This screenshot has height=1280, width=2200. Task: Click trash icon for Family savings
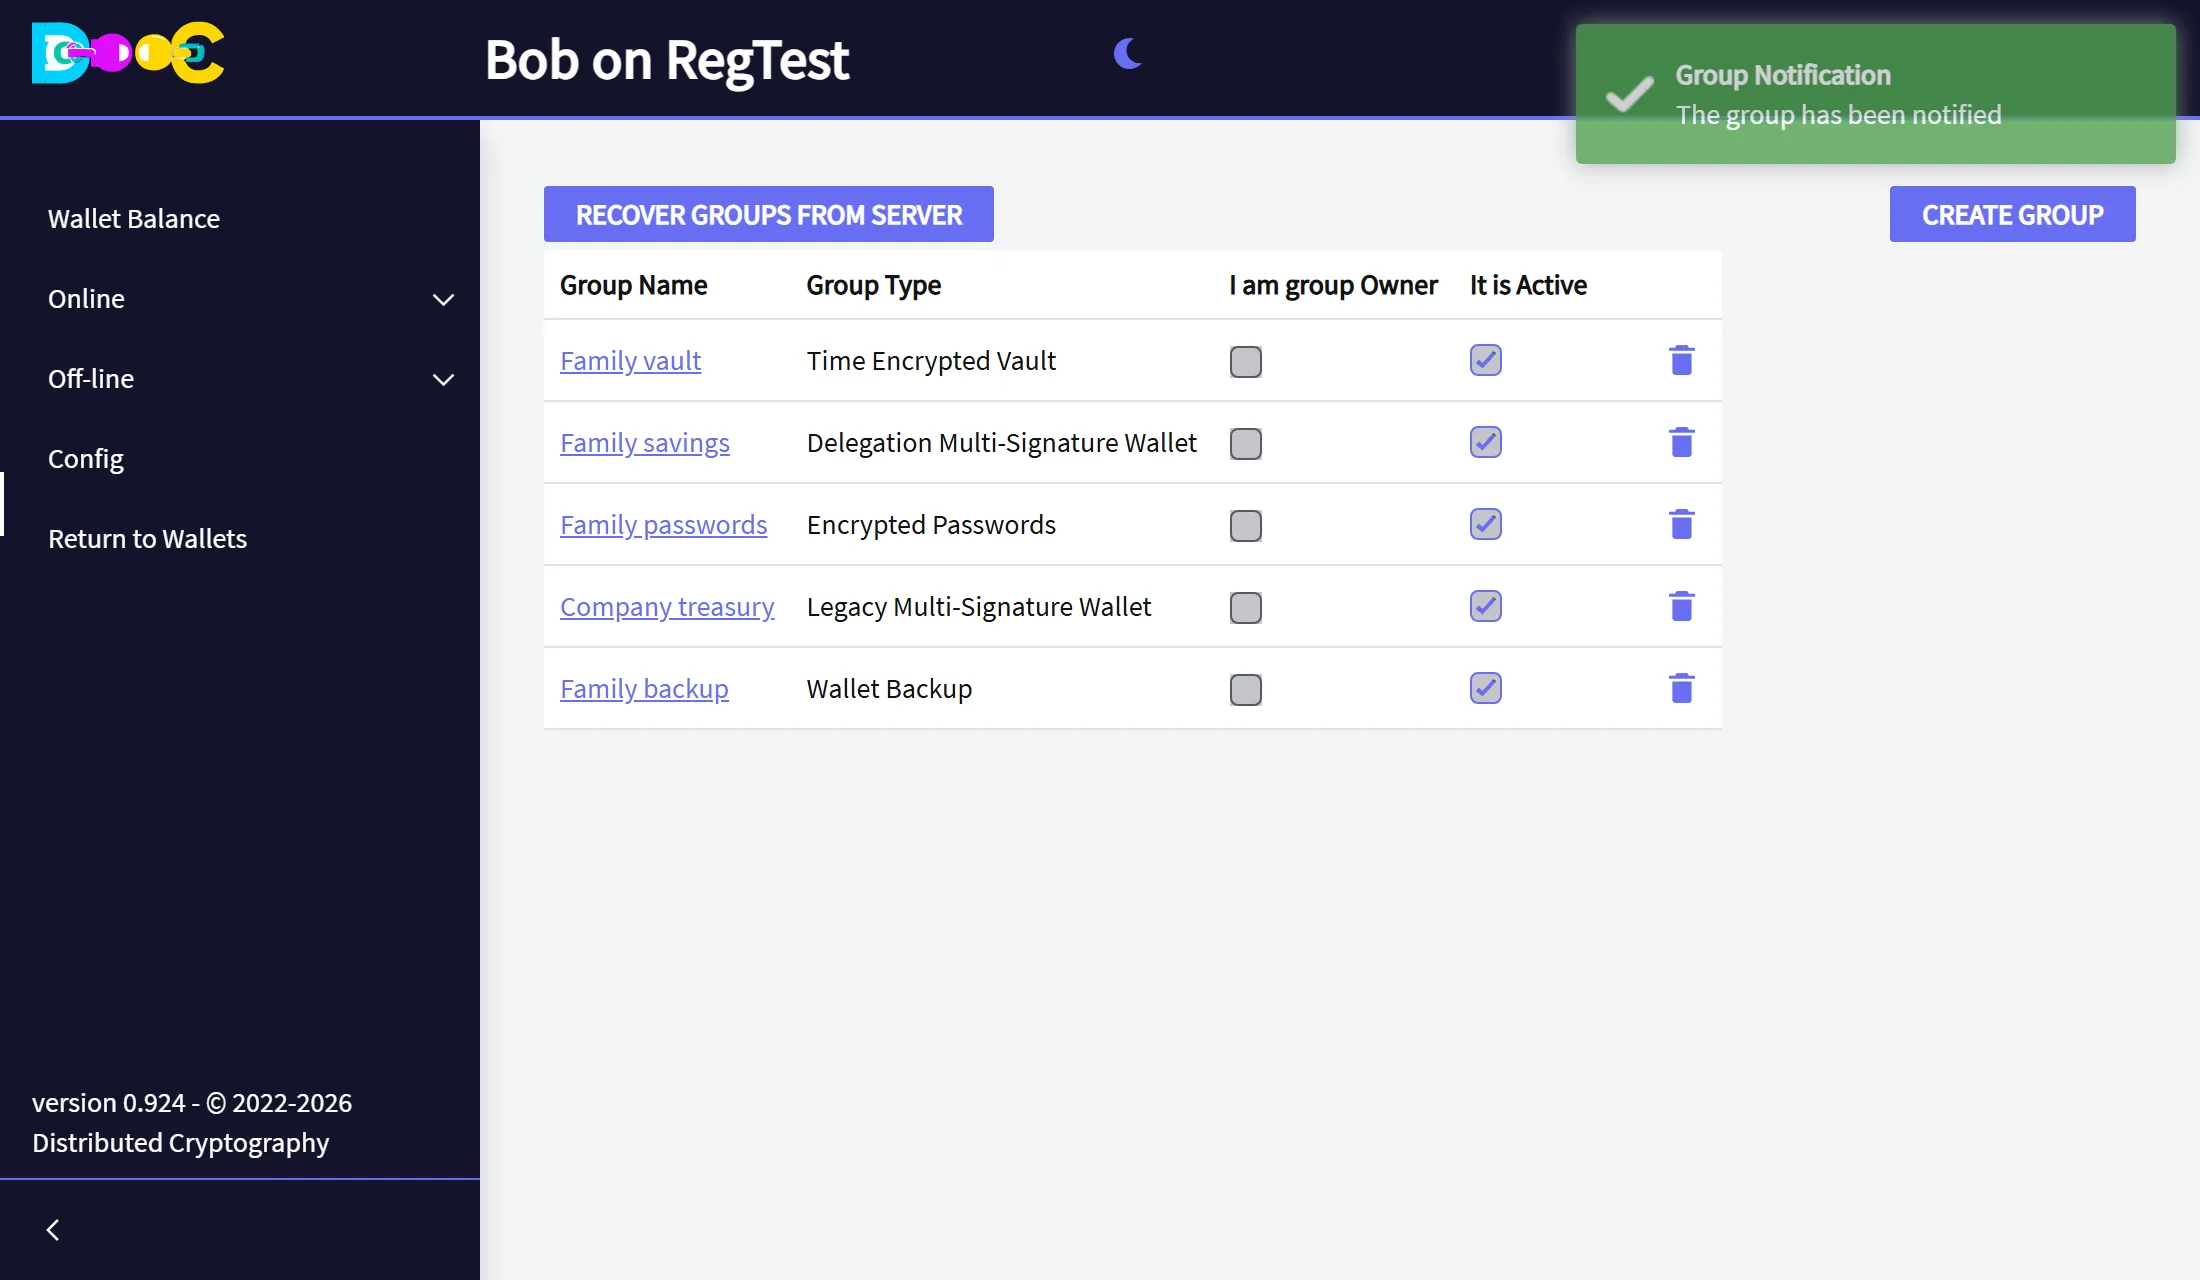click(x=1681, y=442)
